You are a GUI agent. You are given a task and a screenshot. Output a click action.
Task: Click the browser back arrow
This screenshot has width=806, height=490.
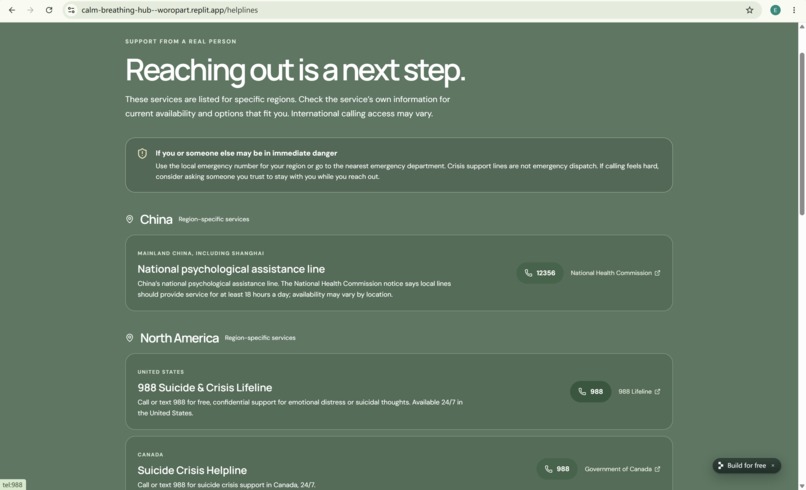click(x=12, y=10)
